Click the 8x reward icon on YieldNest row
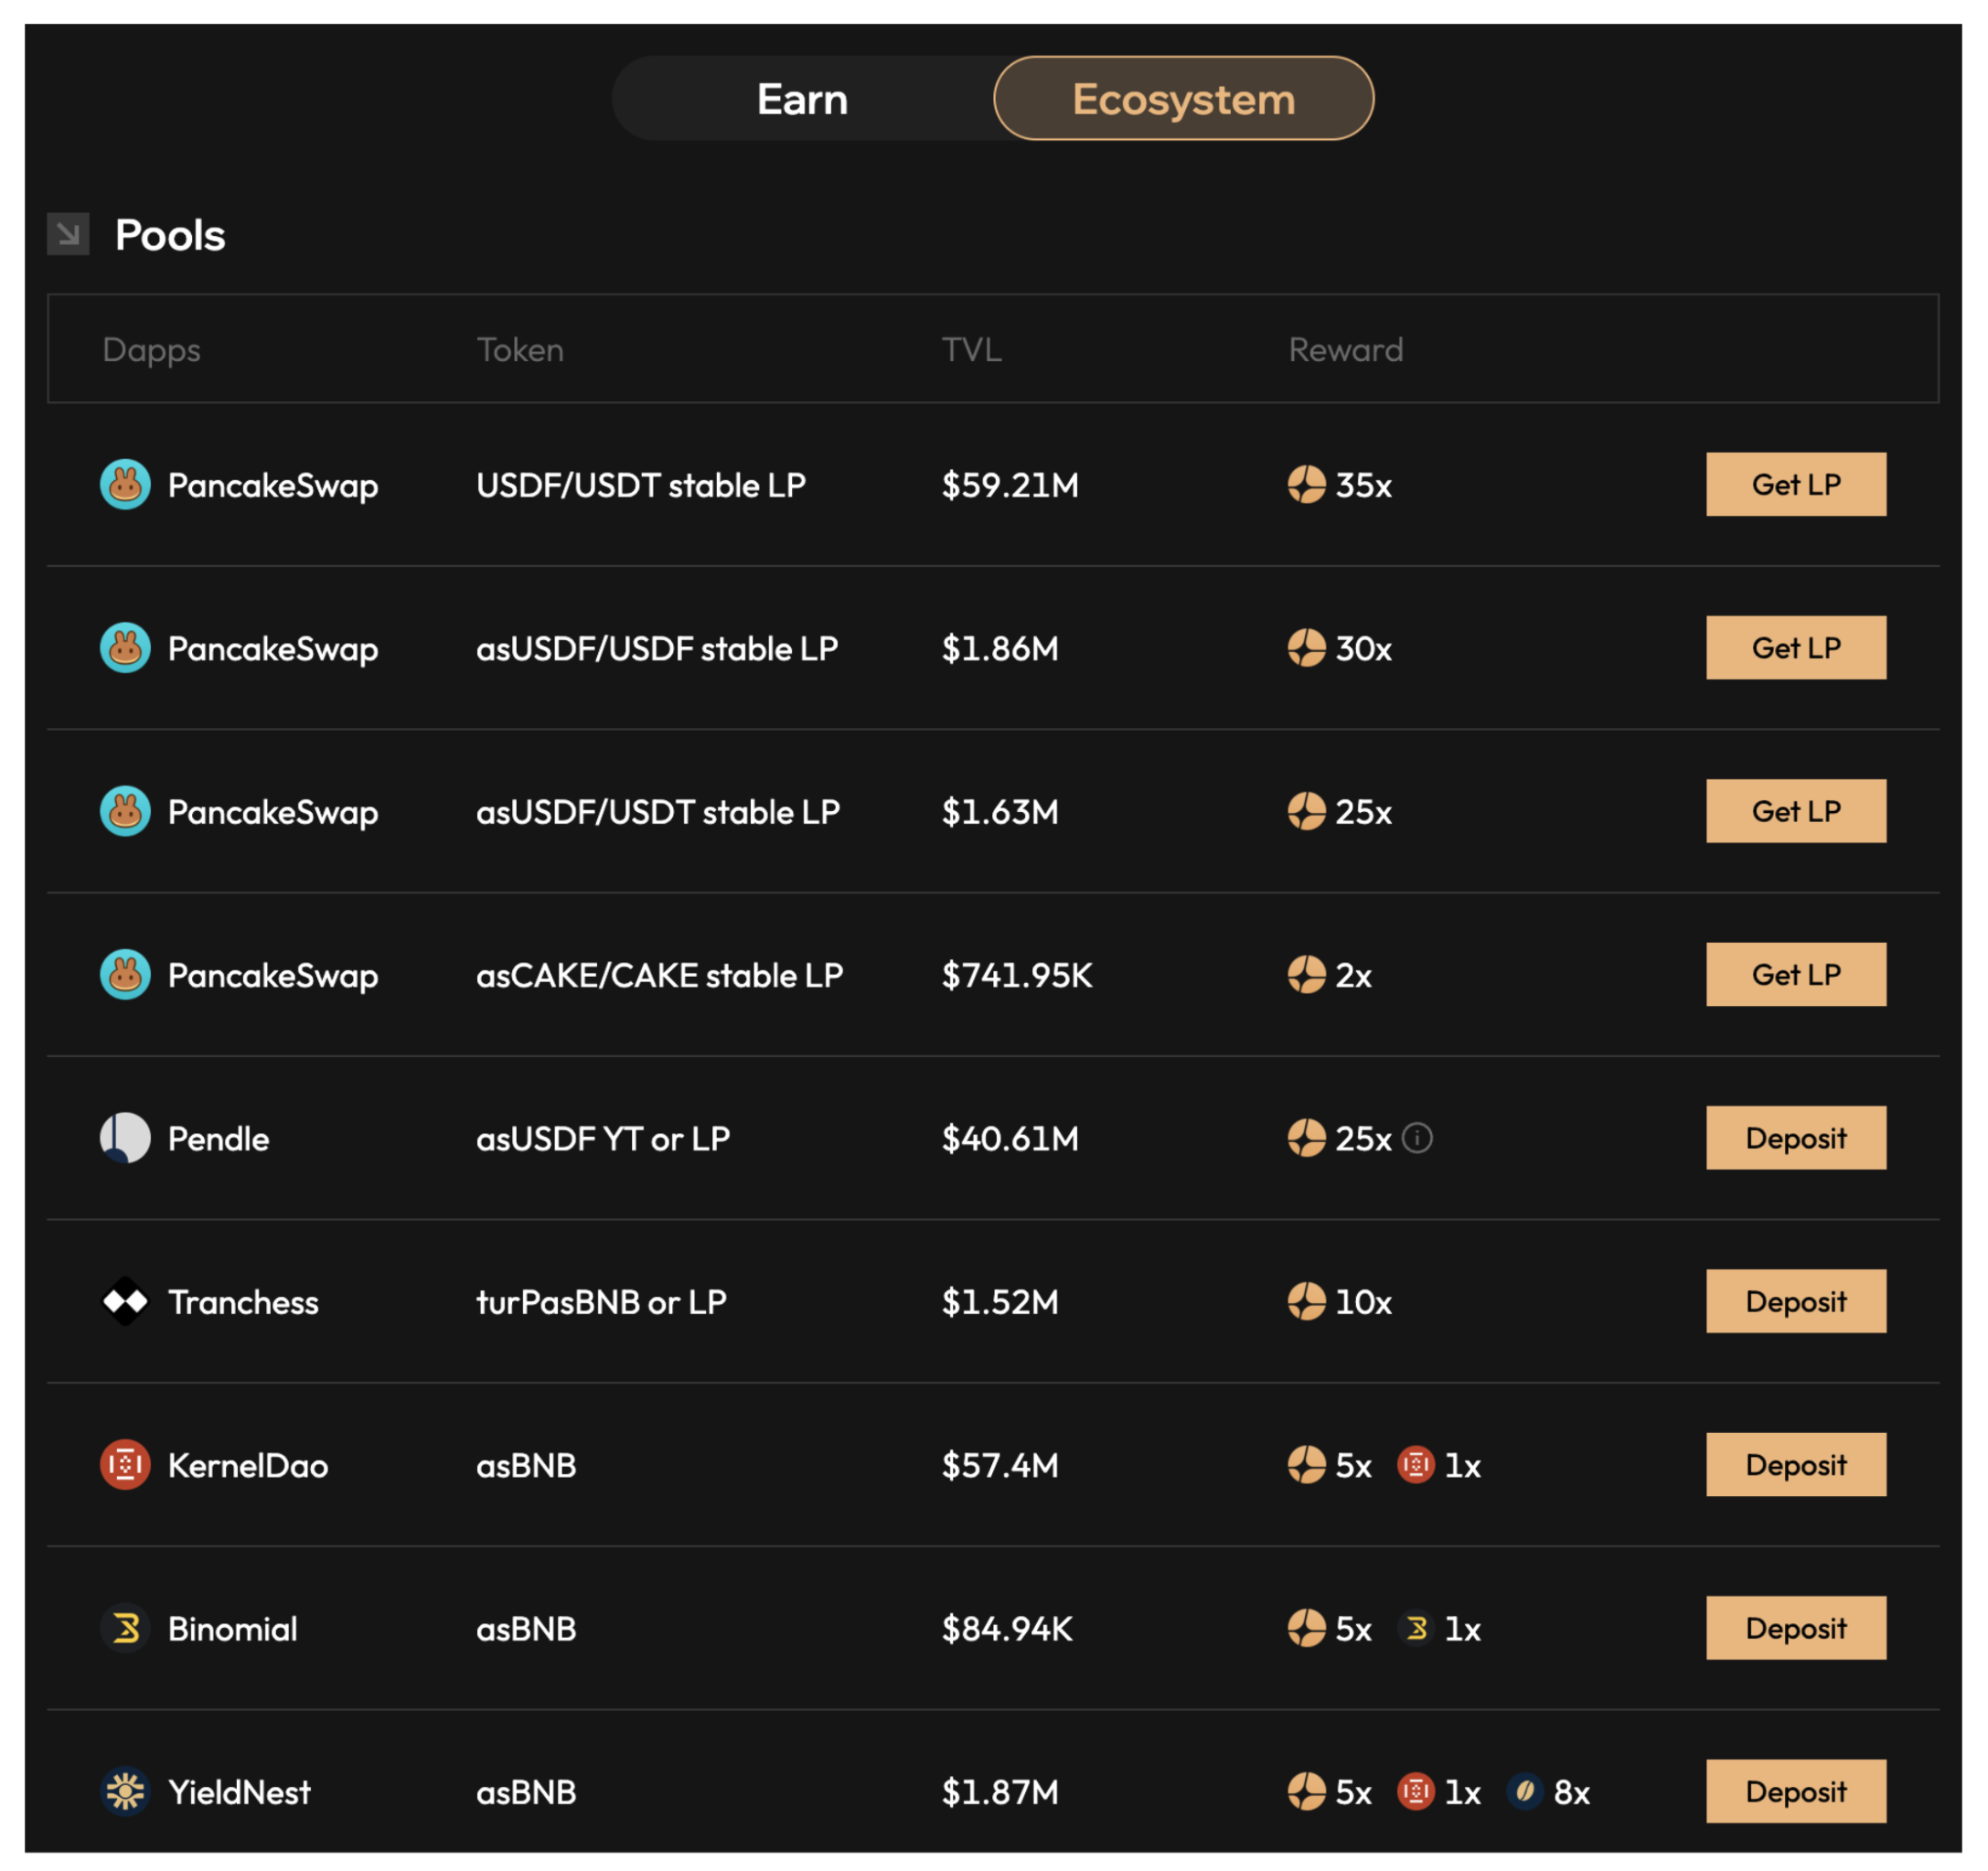This screenshot has height=1871, width=1988. click(1525, 1791)
